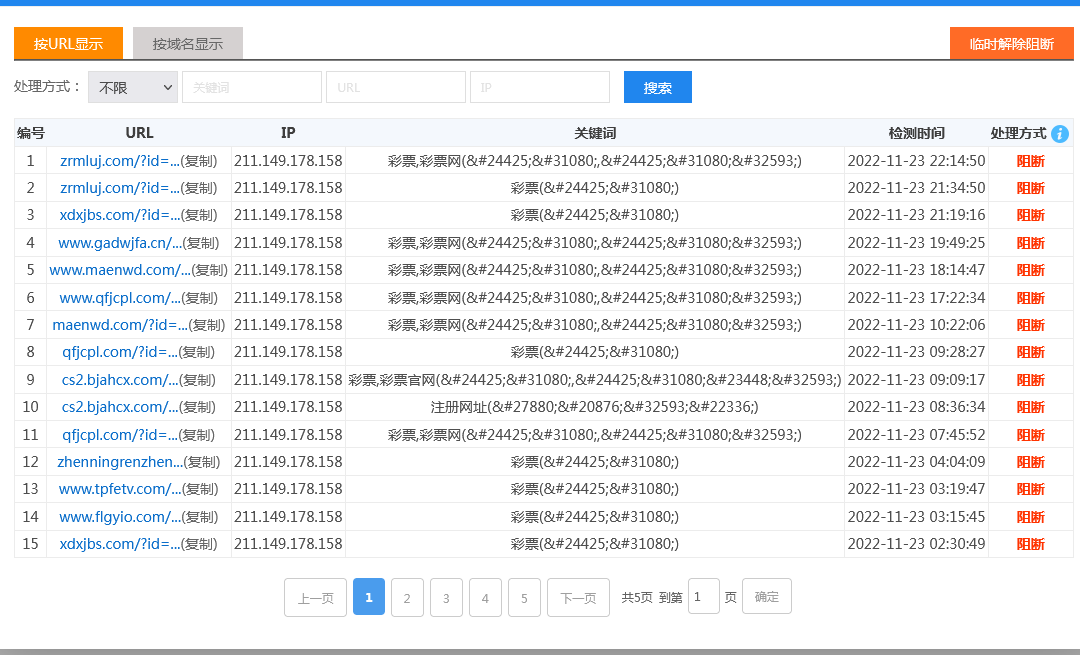Open zhenningrenzhen link in row 12

[120, 462]
